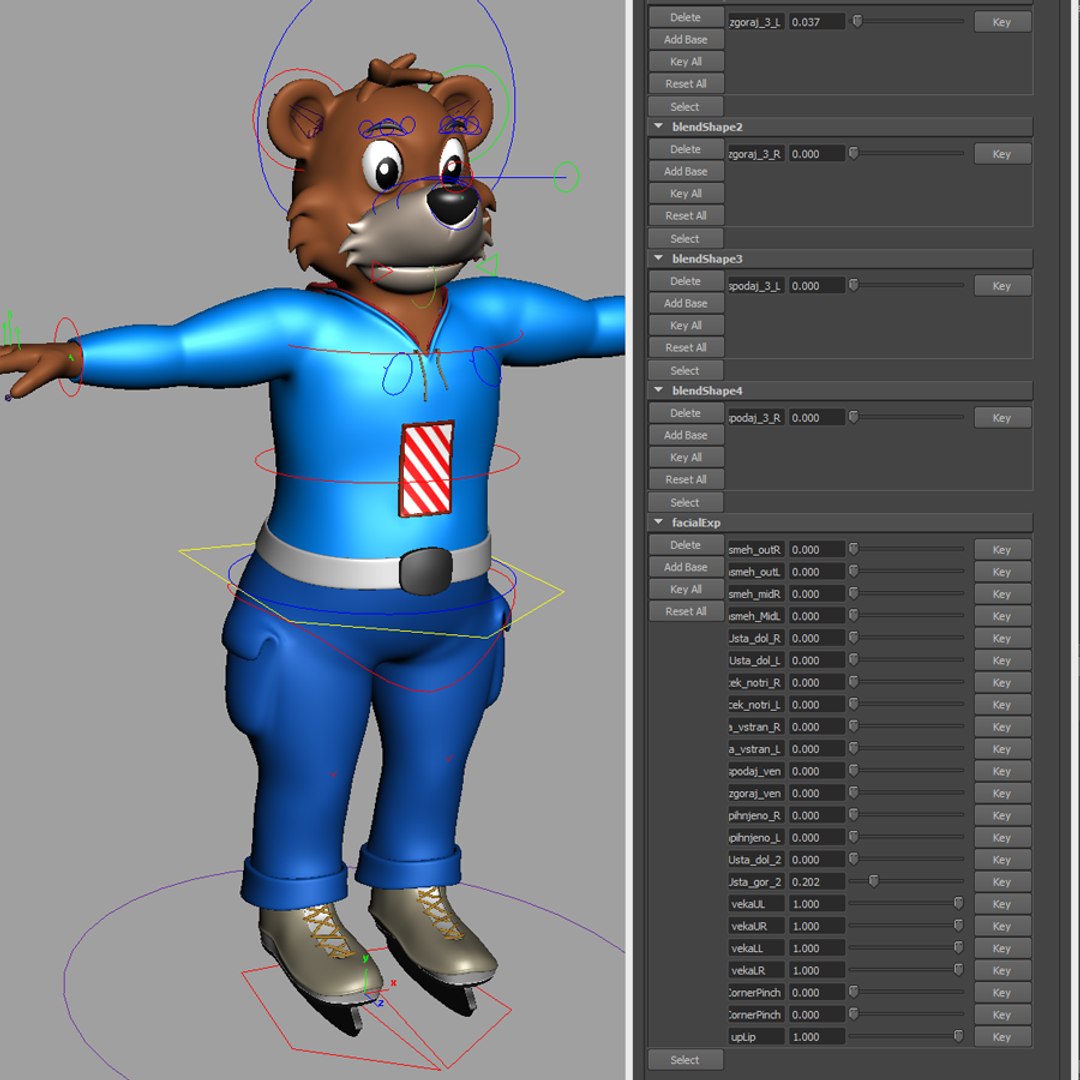Click the red-white striped patch on the bear's chest
This screenshot has height=1080, width=1080.
pyautogui.click(x=427, y=468)
